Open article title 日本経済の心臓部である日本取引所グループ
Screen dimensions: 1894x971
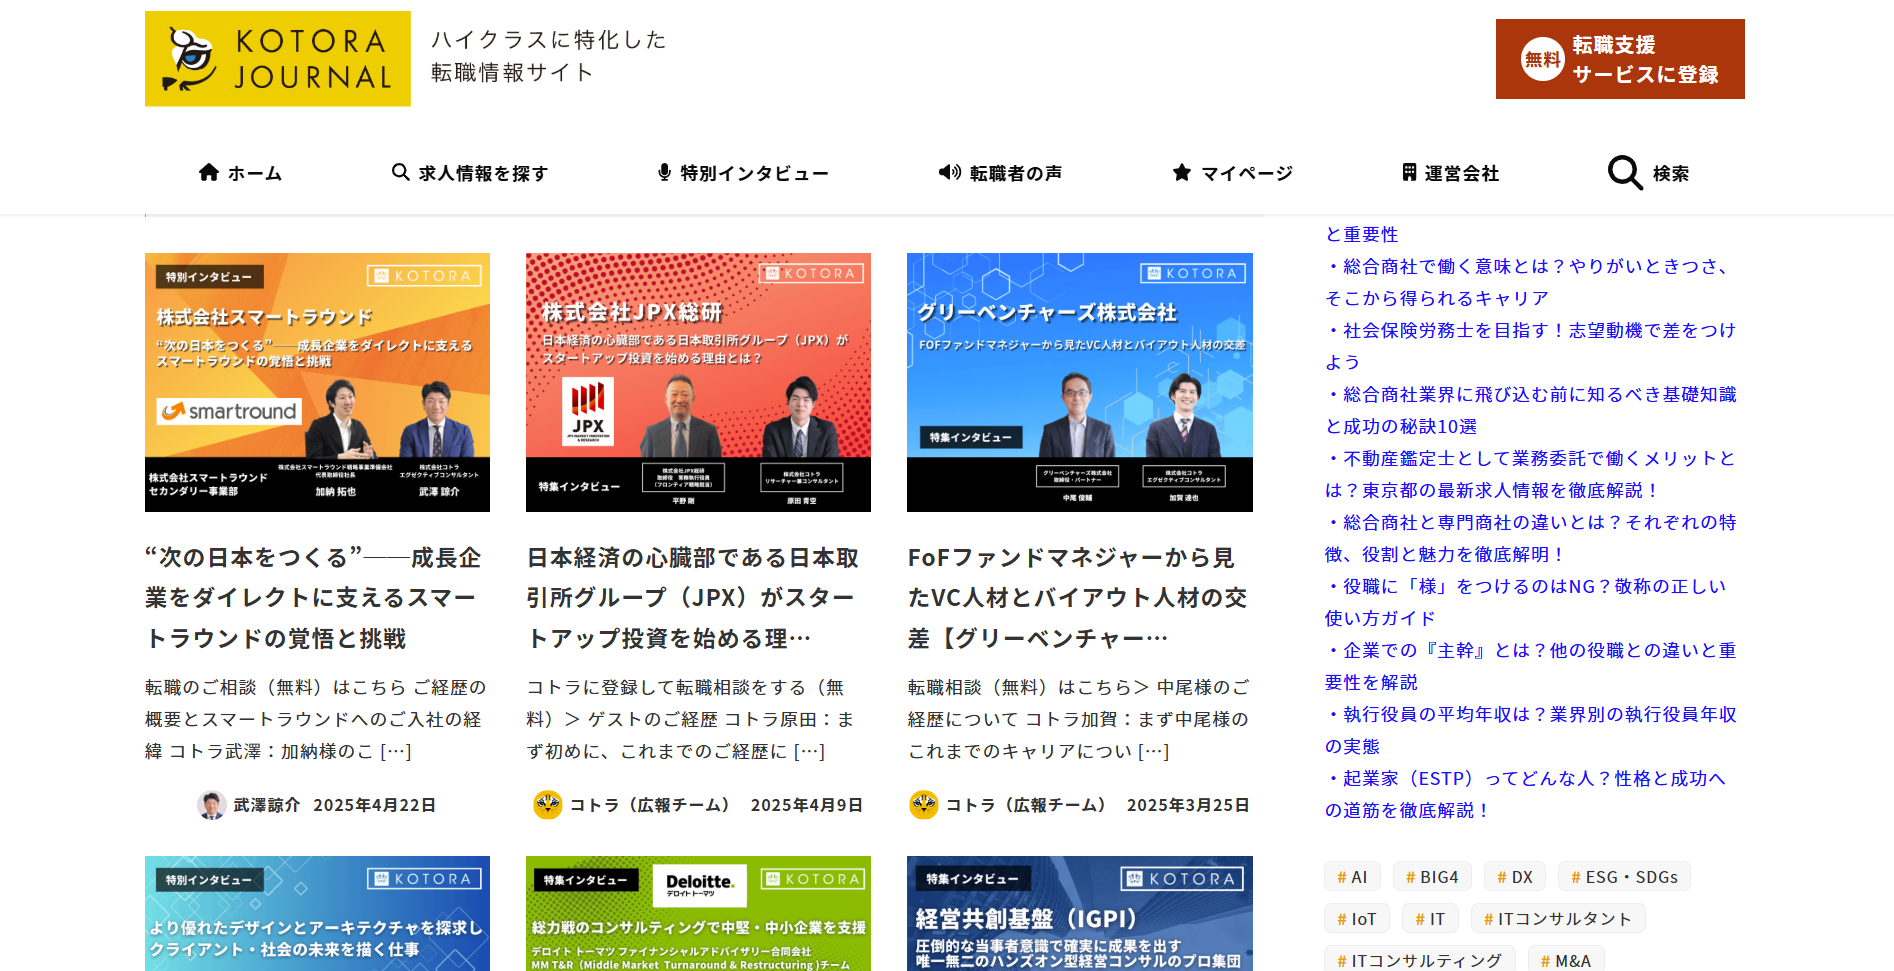pos(693,598)
